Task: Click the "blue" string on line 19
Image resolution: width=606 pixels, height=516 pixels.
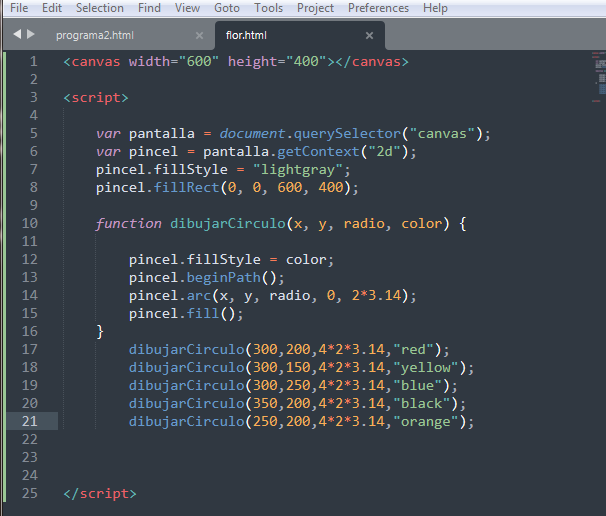Action: 418,385
